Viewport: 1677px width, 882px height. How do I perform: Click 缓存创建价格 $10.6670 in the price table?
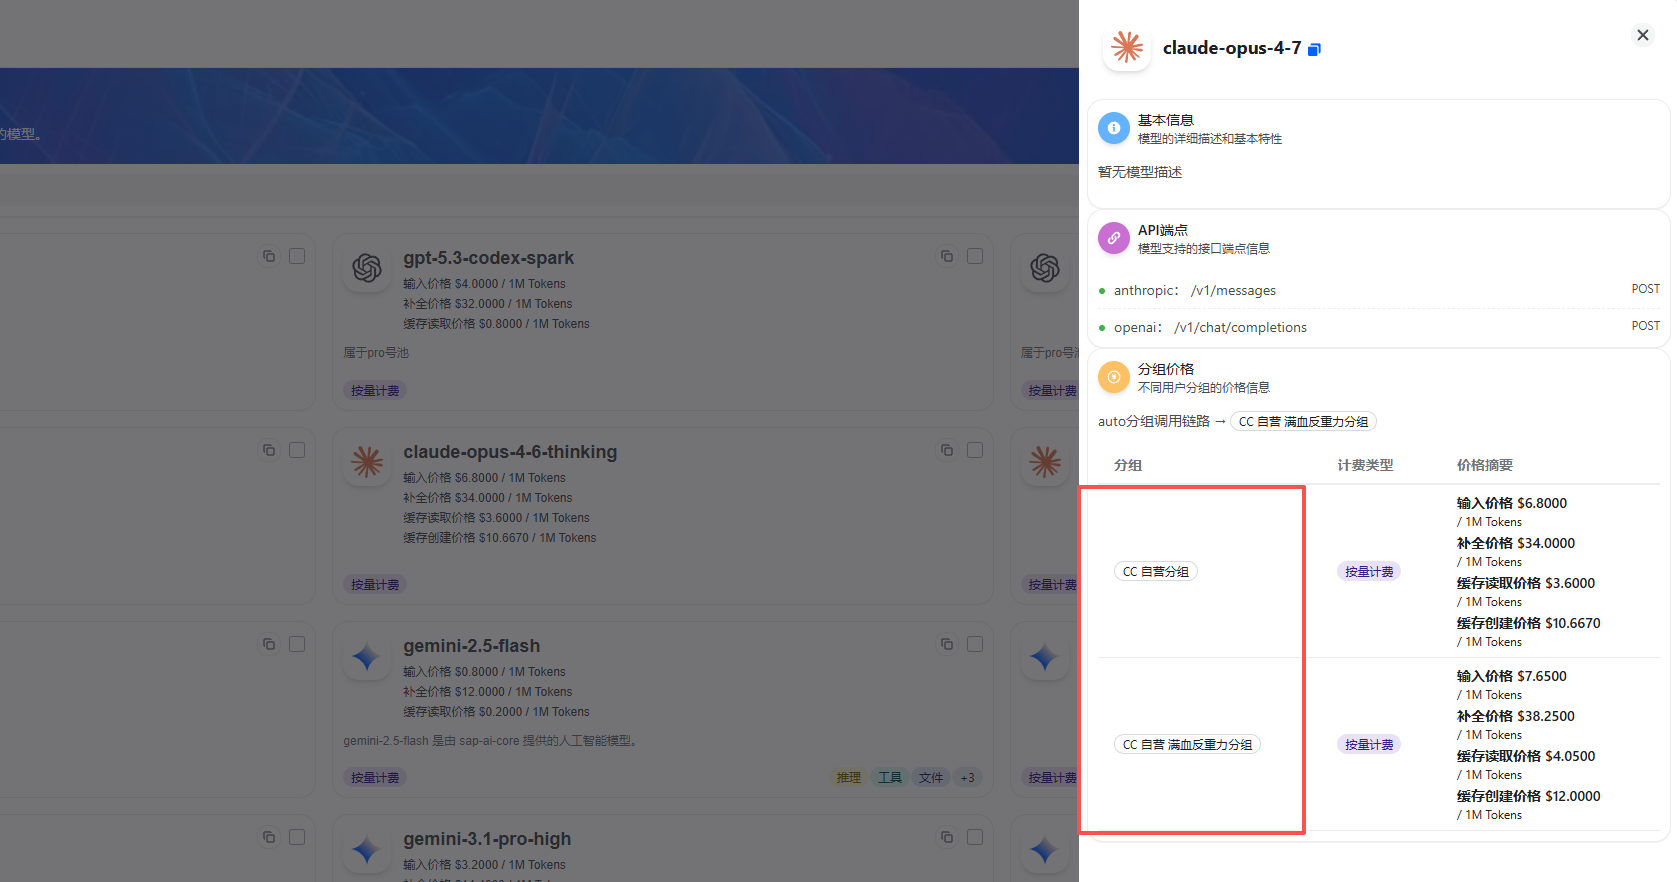[1529, 623]
